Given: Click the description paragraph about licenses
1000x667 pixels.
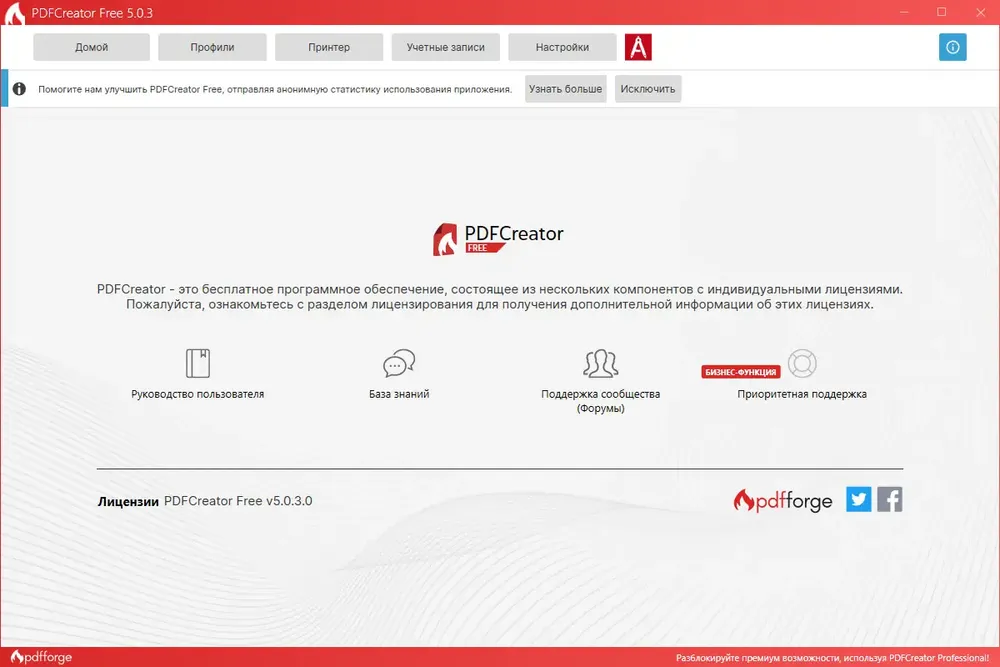Looking at the screenshot, I should (x=500, y=297).
